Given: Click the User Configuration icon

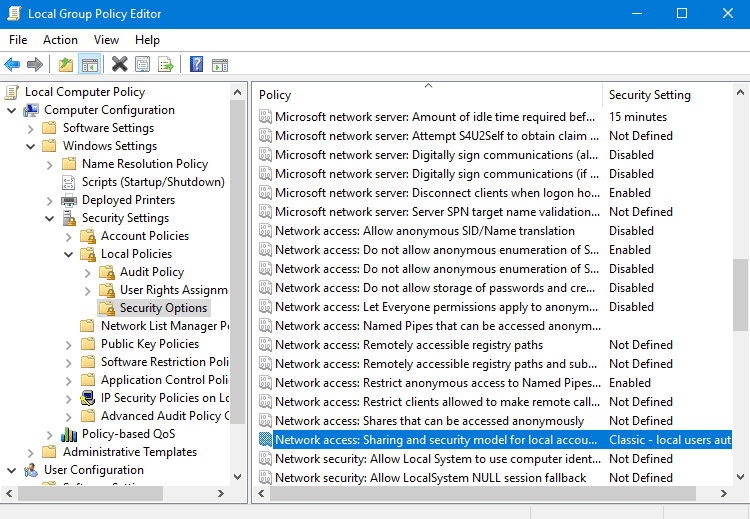Looking at the screenshot, I should click(x=31, y=470).
